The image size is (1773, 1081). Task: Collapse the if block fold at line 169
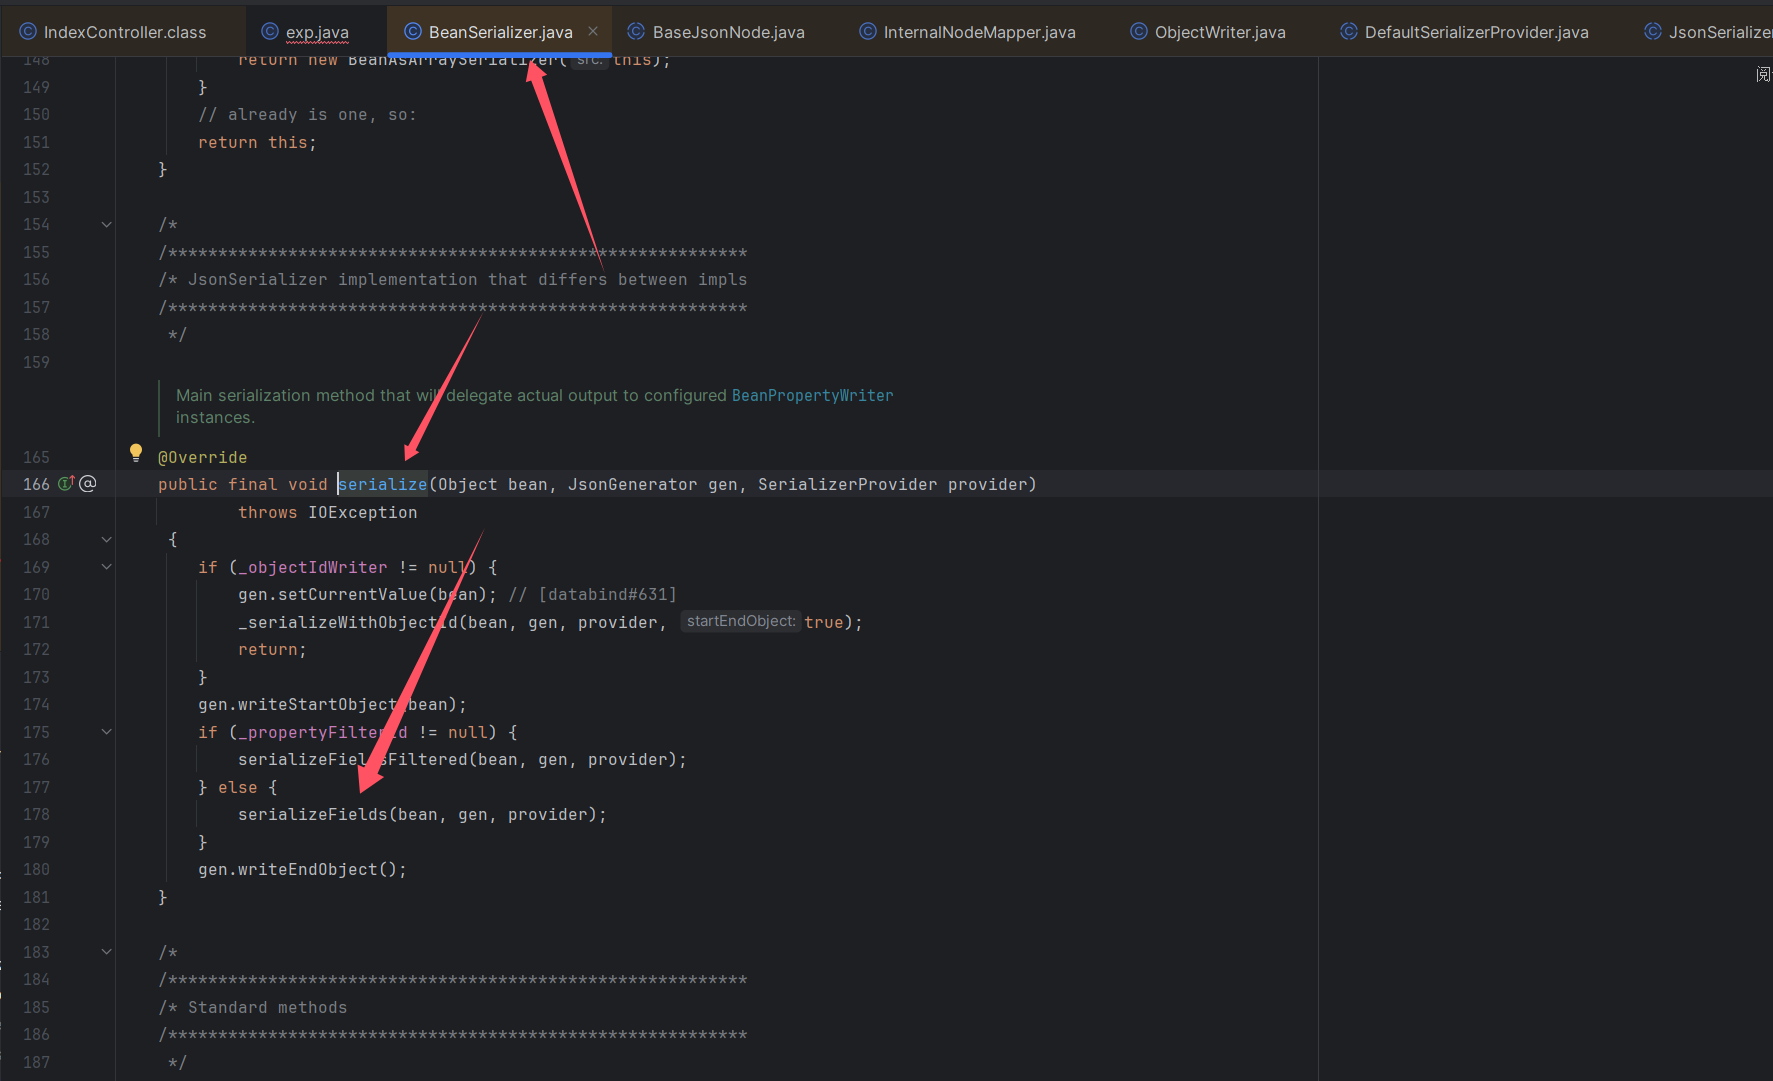(x=107, y=567)
